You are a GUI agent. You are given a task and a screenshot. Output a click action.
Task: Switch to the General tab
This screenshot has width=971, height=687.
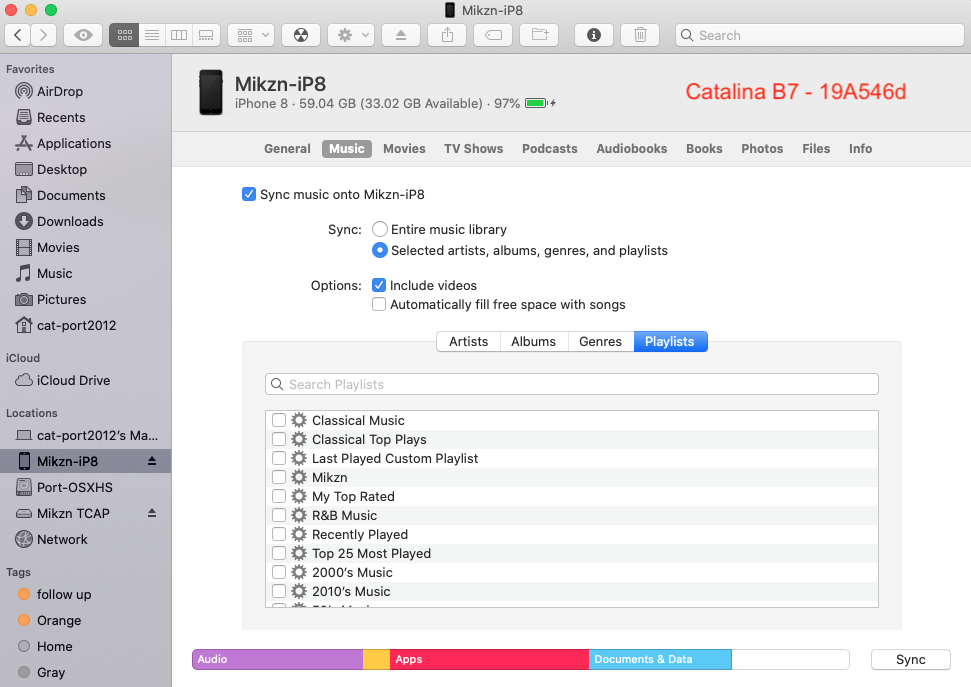pos(287,149)
